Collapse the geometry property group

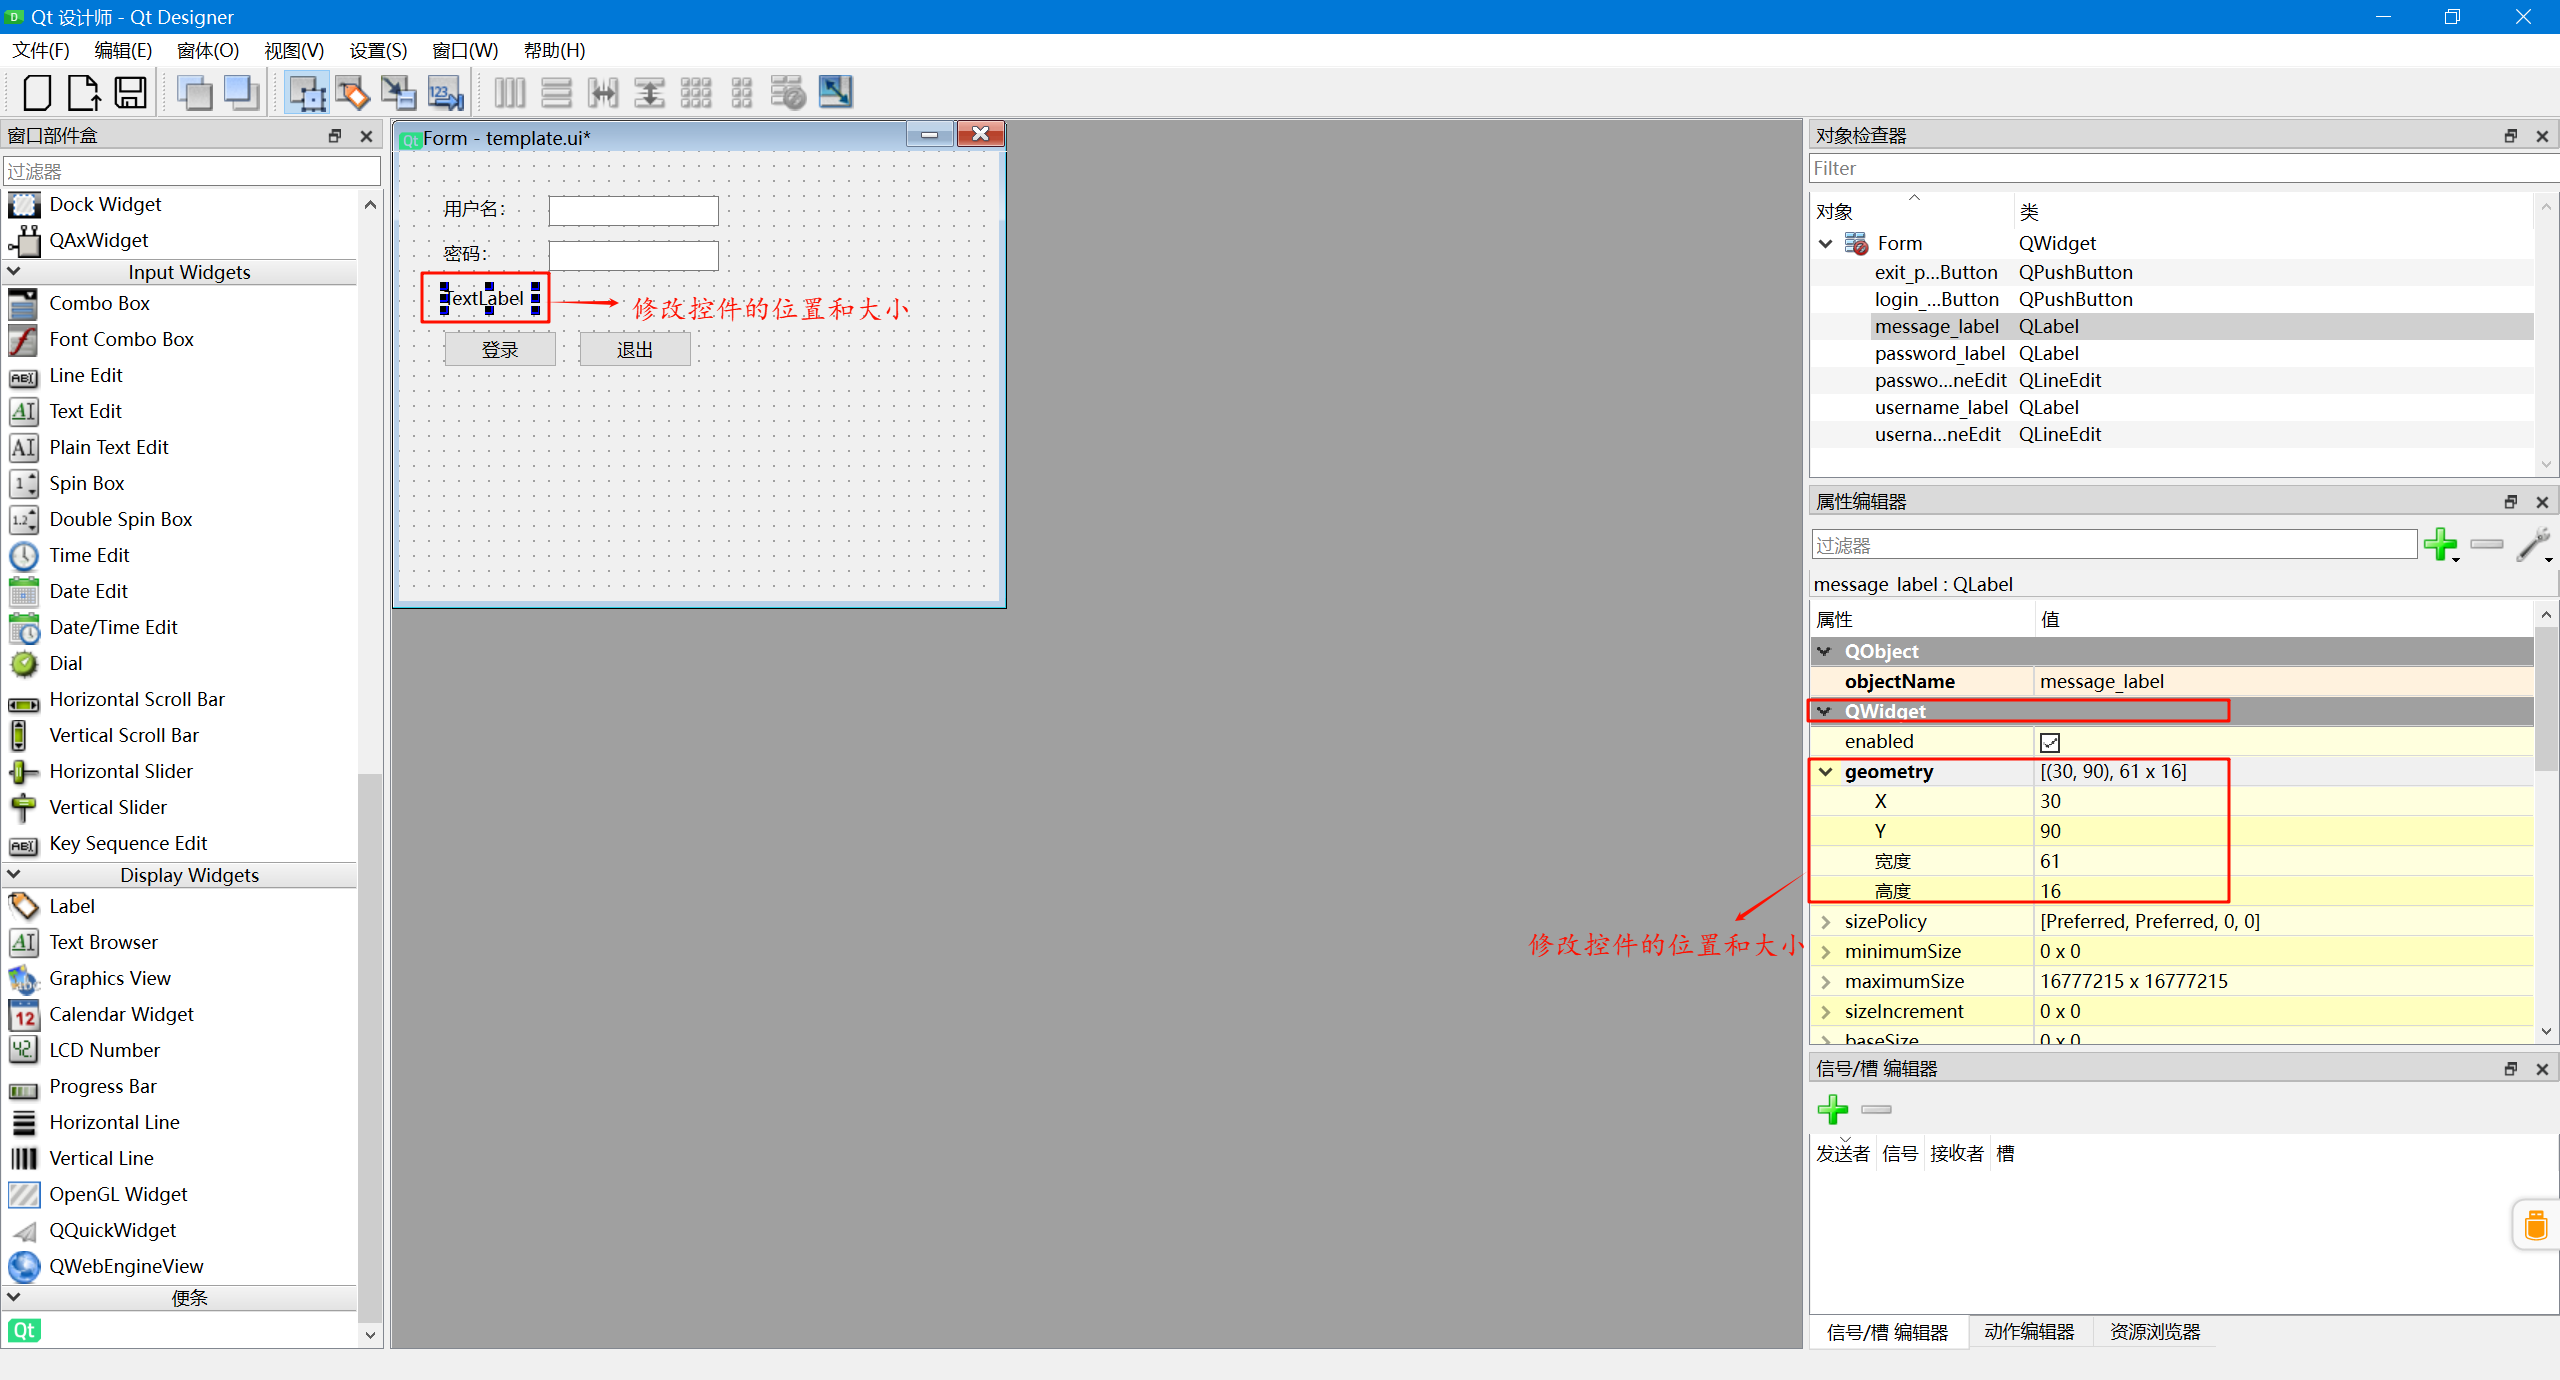pos(1826,772)
